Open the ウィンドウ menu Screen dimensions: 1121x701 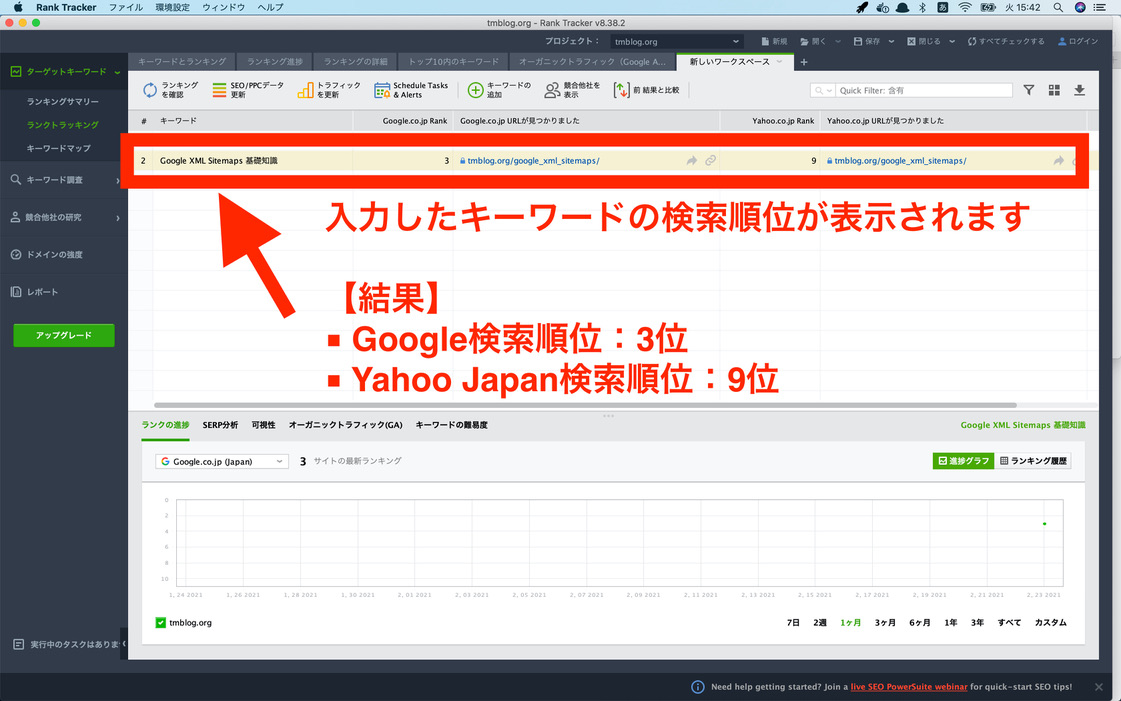pyautogui.click(x=223, y=7)
